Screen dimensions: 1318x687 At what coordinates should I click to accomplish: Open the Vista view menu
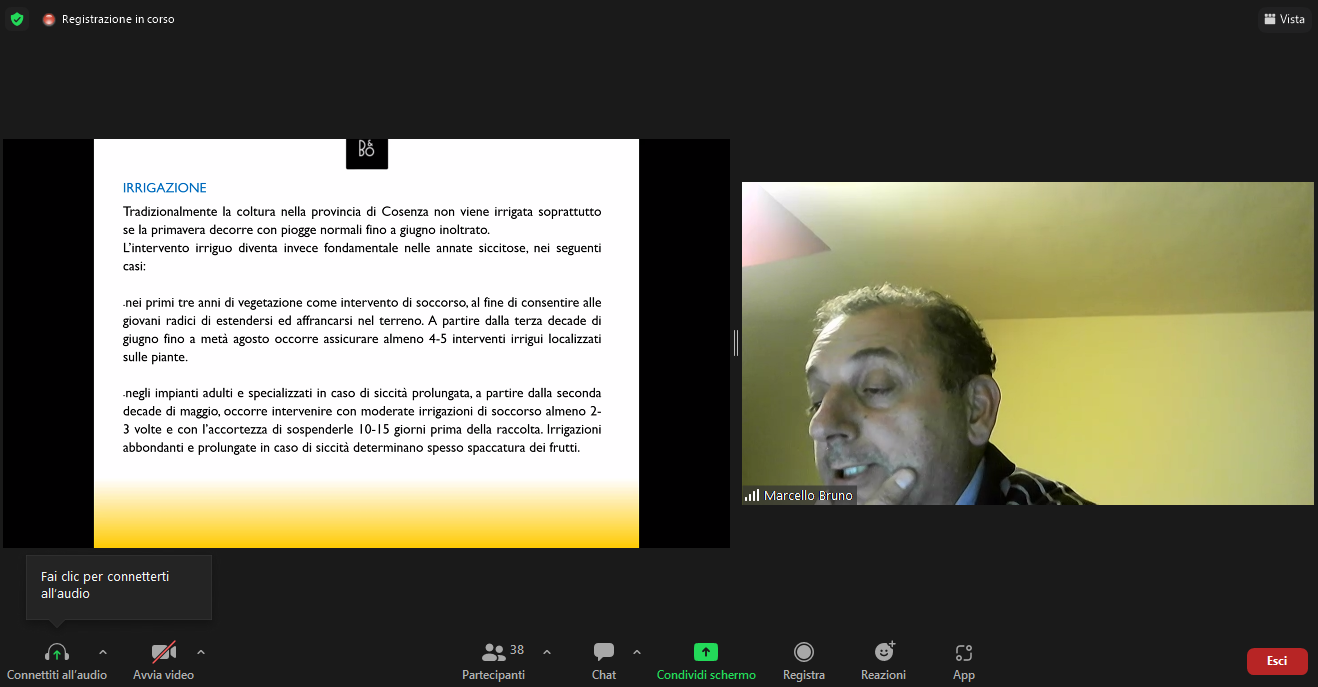coord(1284,19)
